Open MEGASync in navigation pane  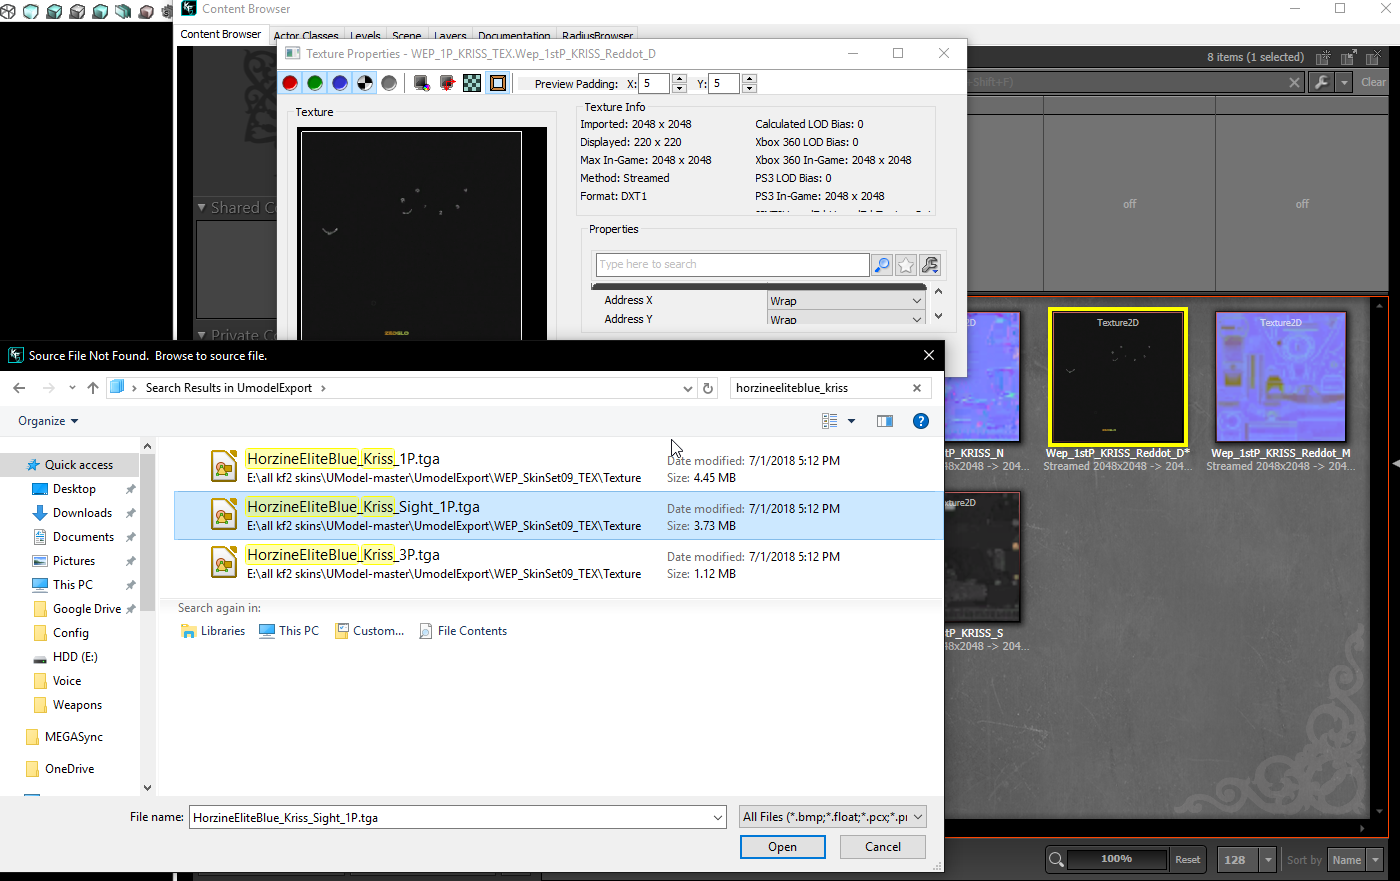[x=73, y=737]
